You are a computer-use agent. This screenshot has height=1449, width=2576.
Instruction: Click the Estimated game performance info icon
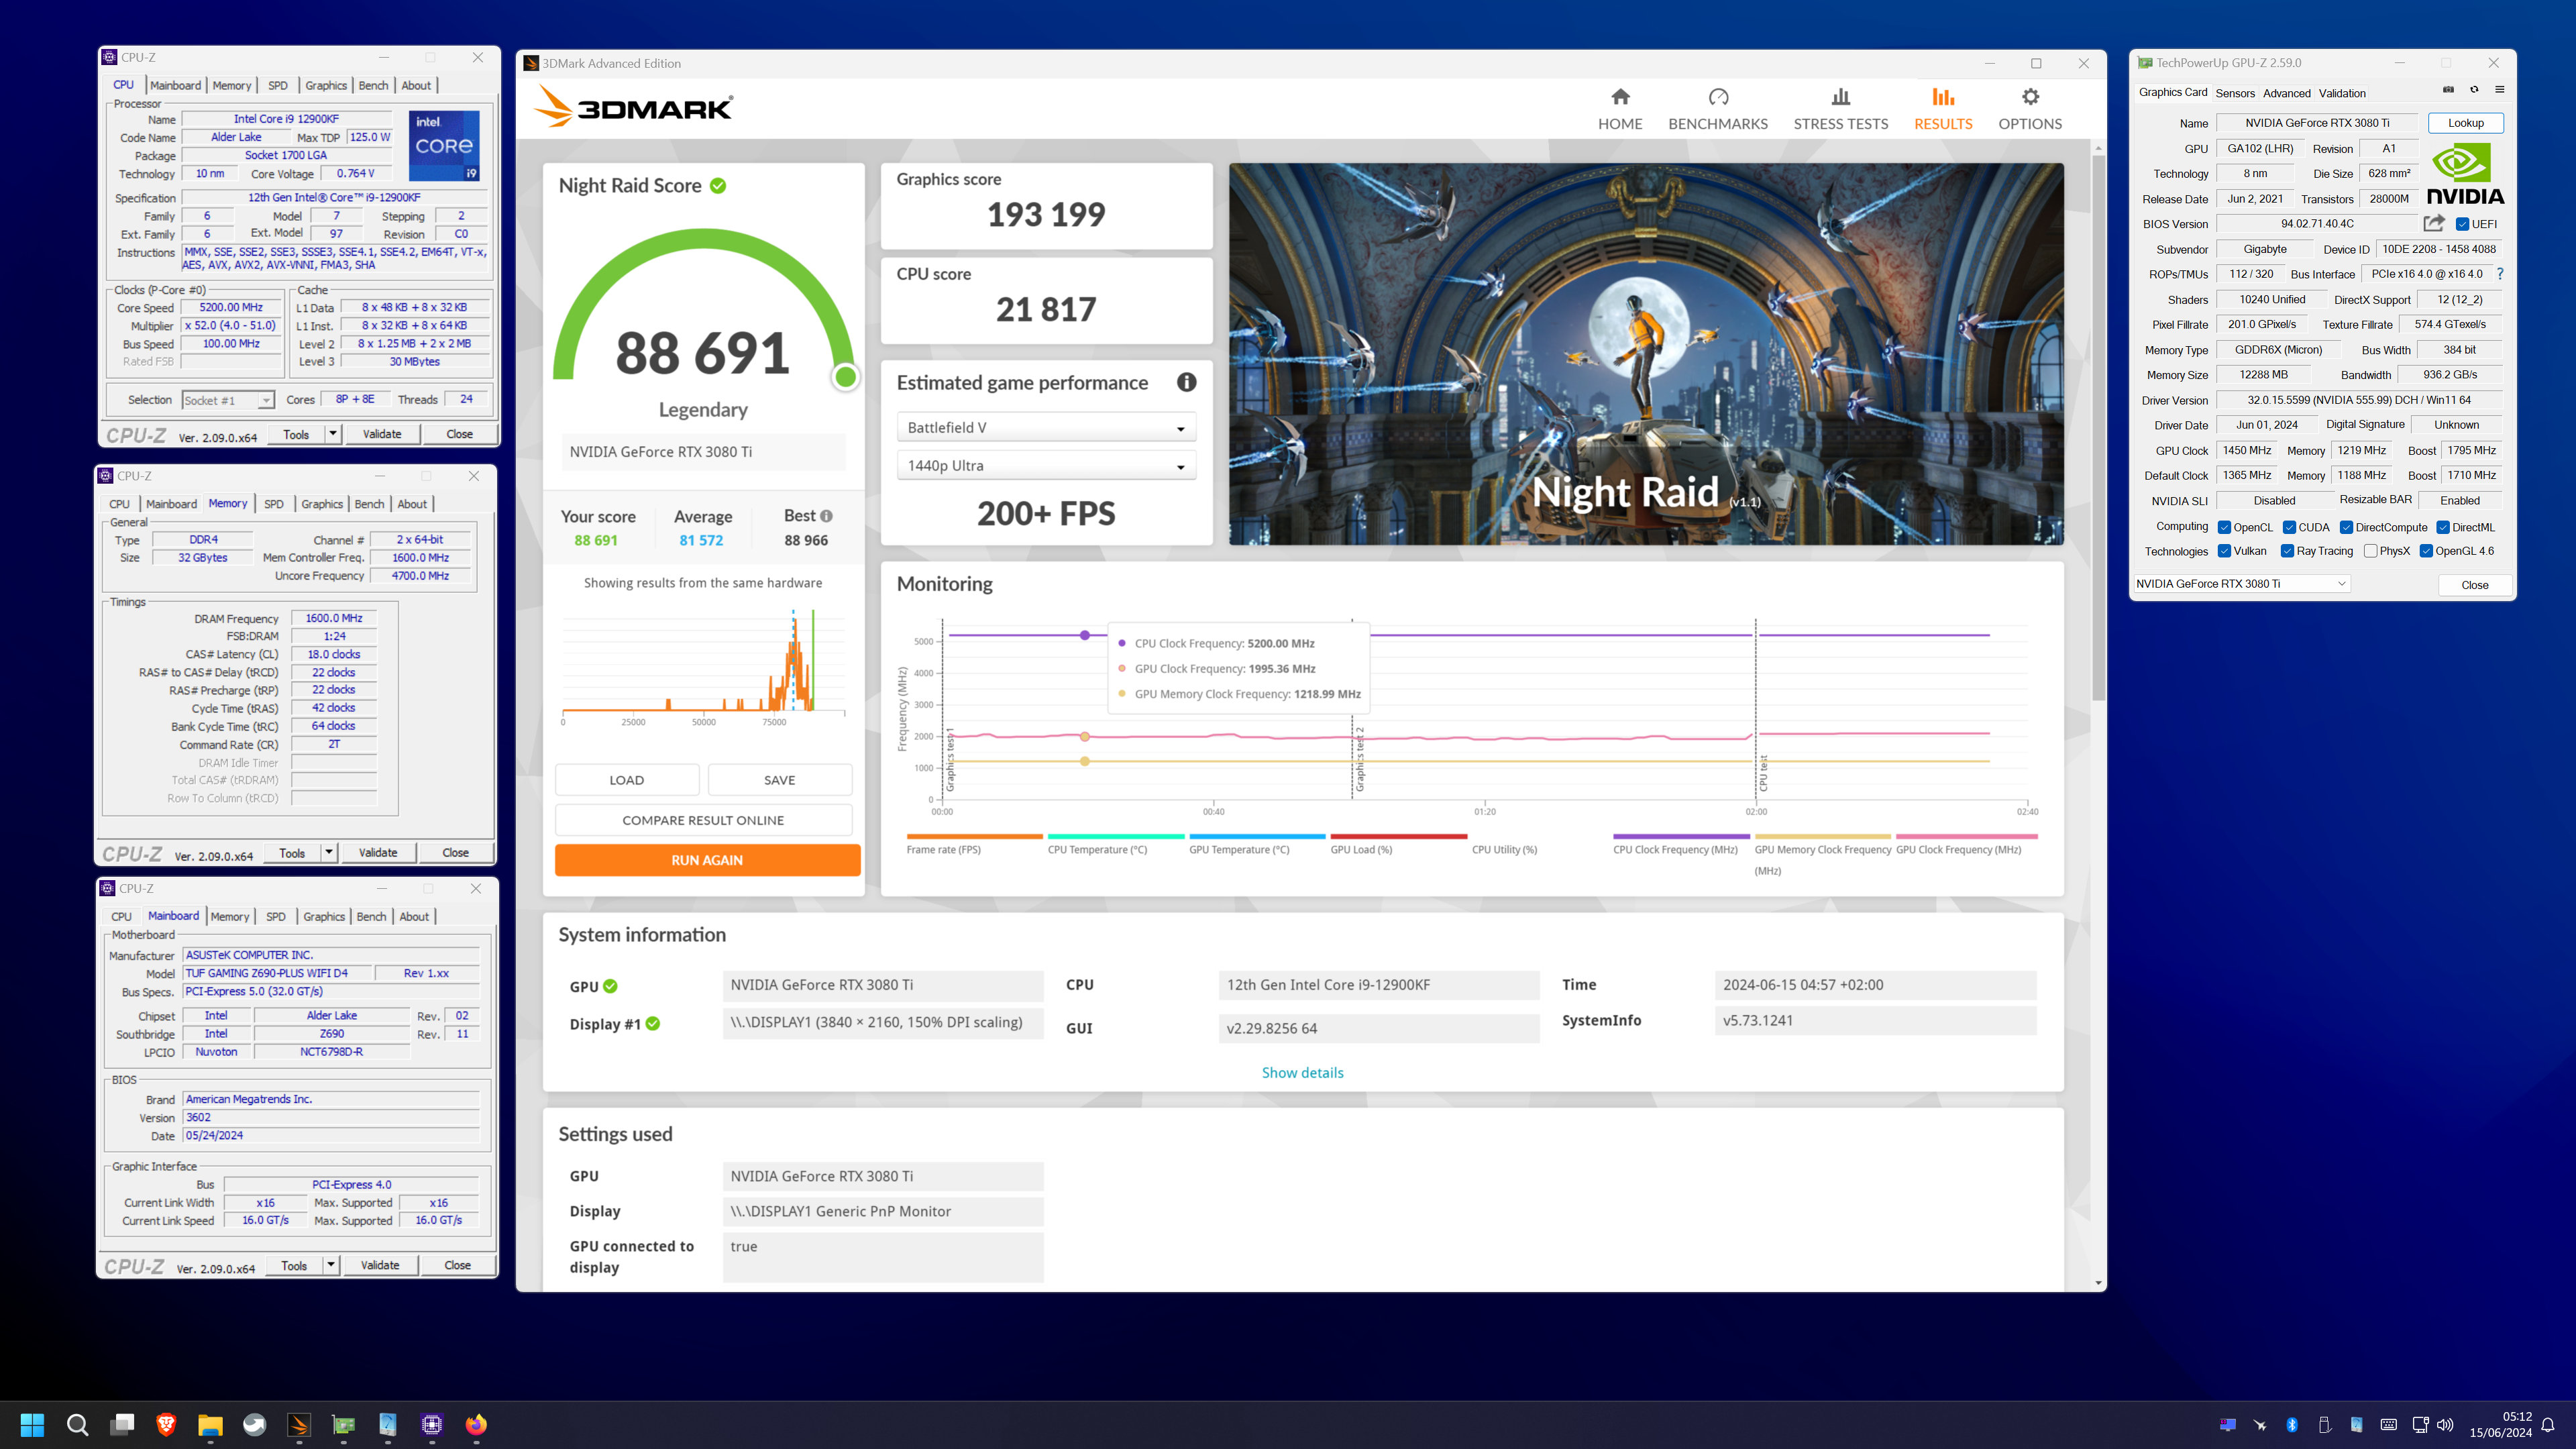(1186, 382)
